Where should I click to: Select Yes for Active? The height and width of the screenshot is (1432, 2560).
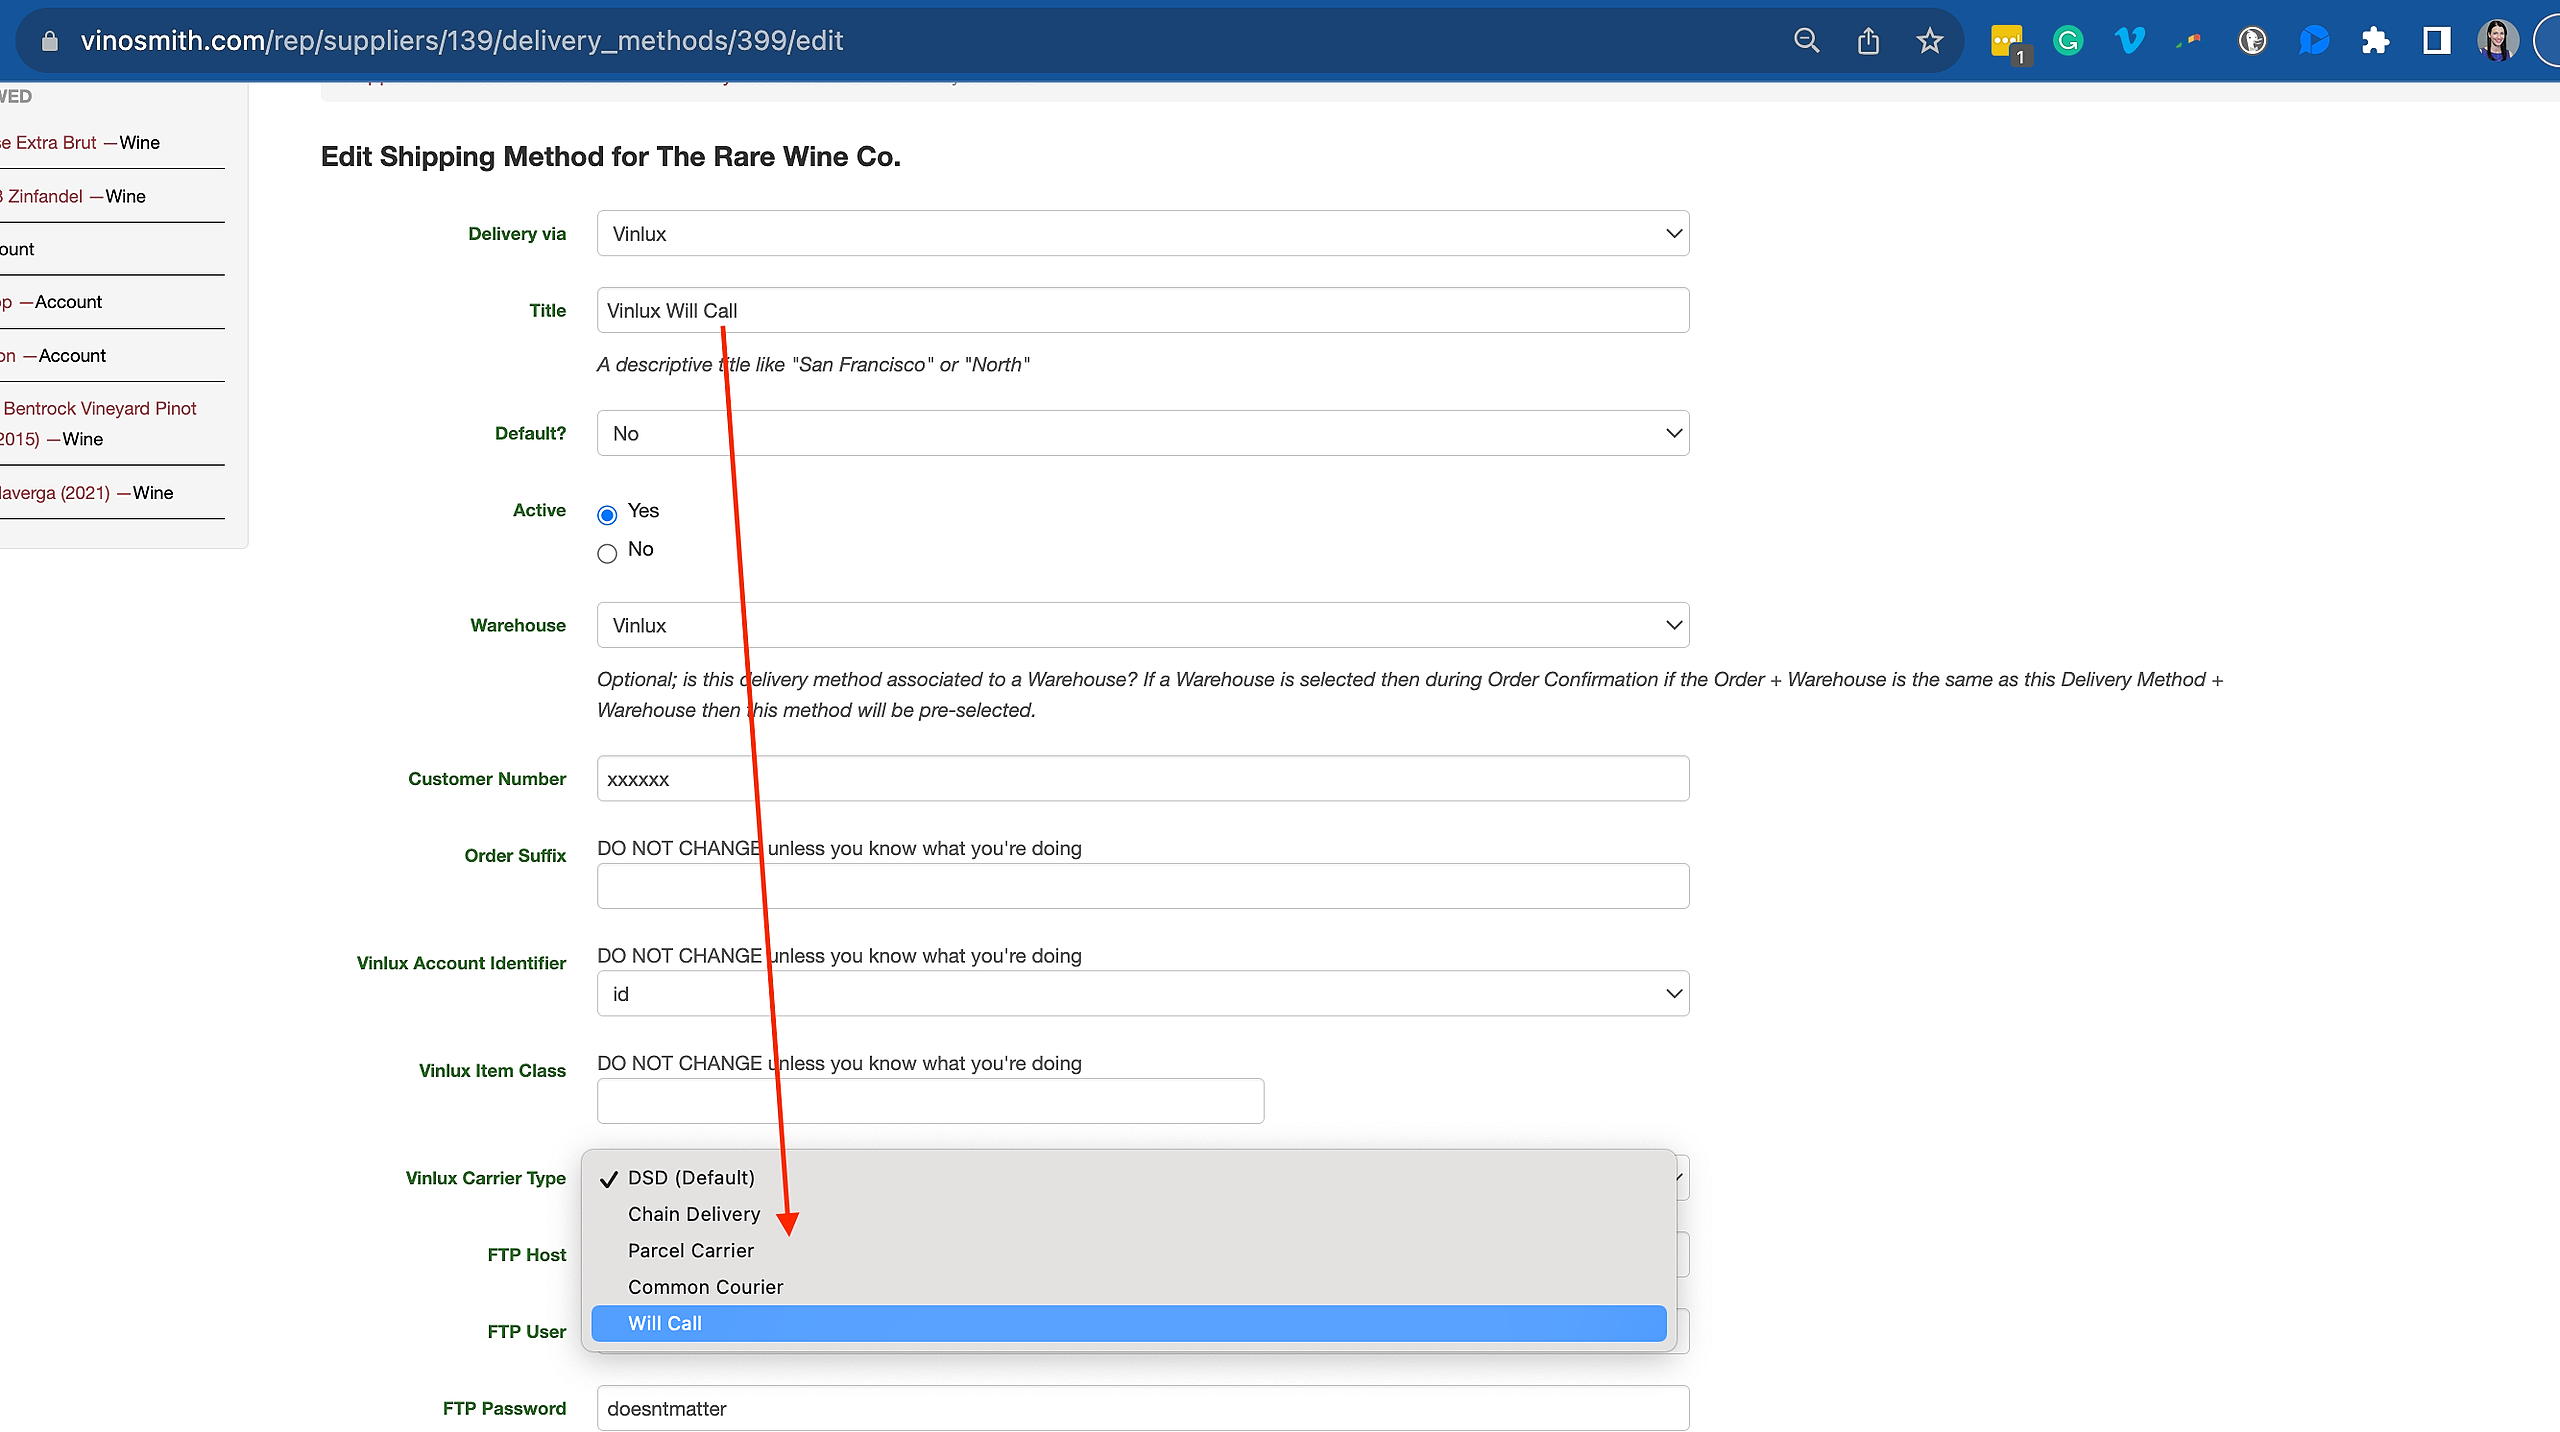pyautogui.click(x=607, y=515)
